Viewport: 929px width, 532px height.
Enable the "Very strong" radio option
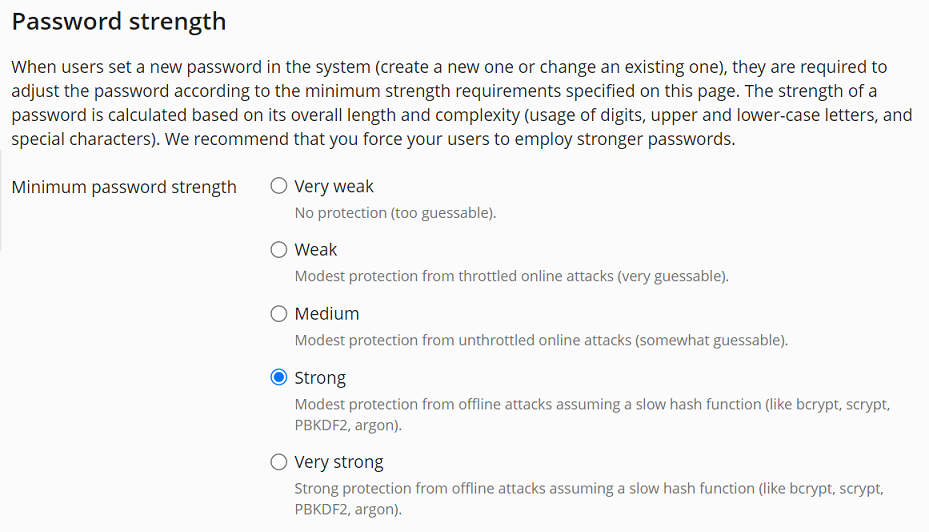(279, 462)
